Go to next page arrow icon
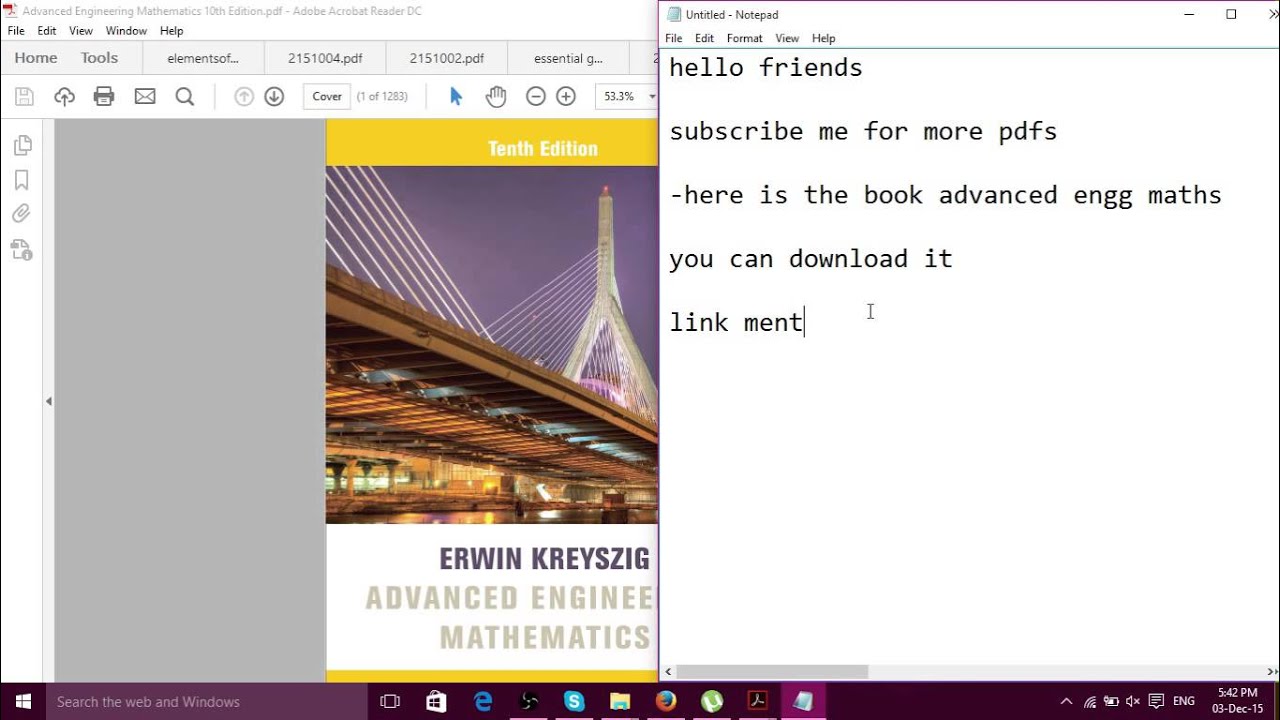This screenshot has width=1280, height=720. click(274, 96)
